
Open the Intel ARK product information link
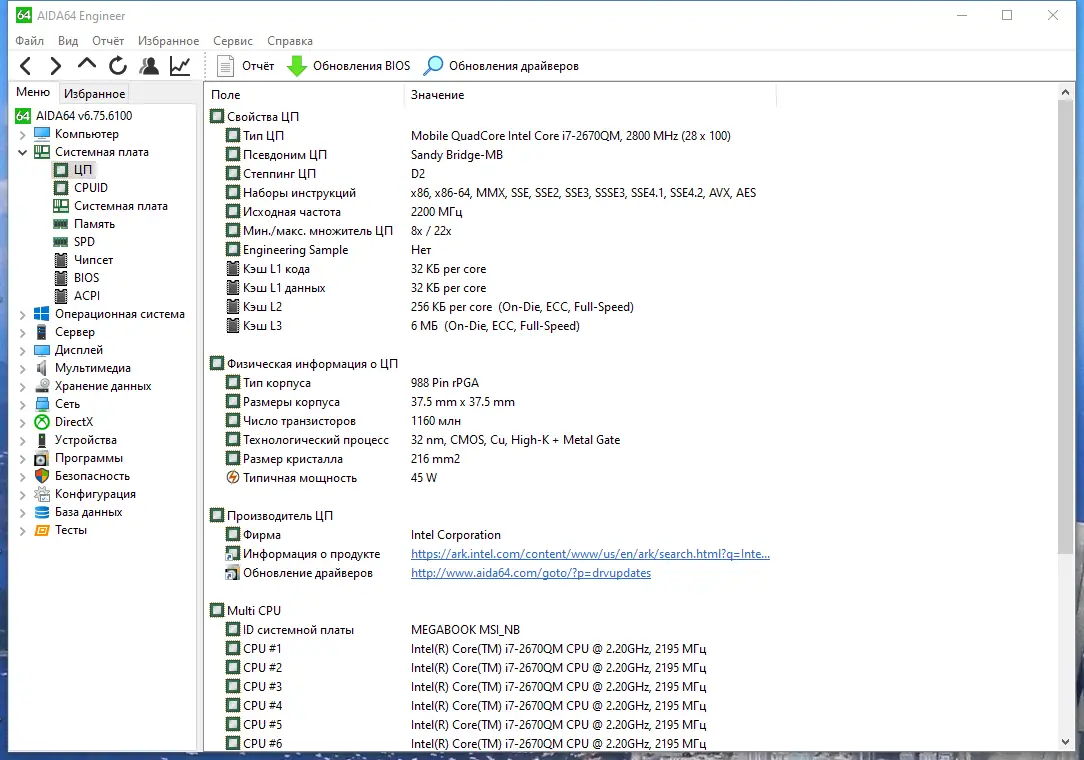point(591,553)
